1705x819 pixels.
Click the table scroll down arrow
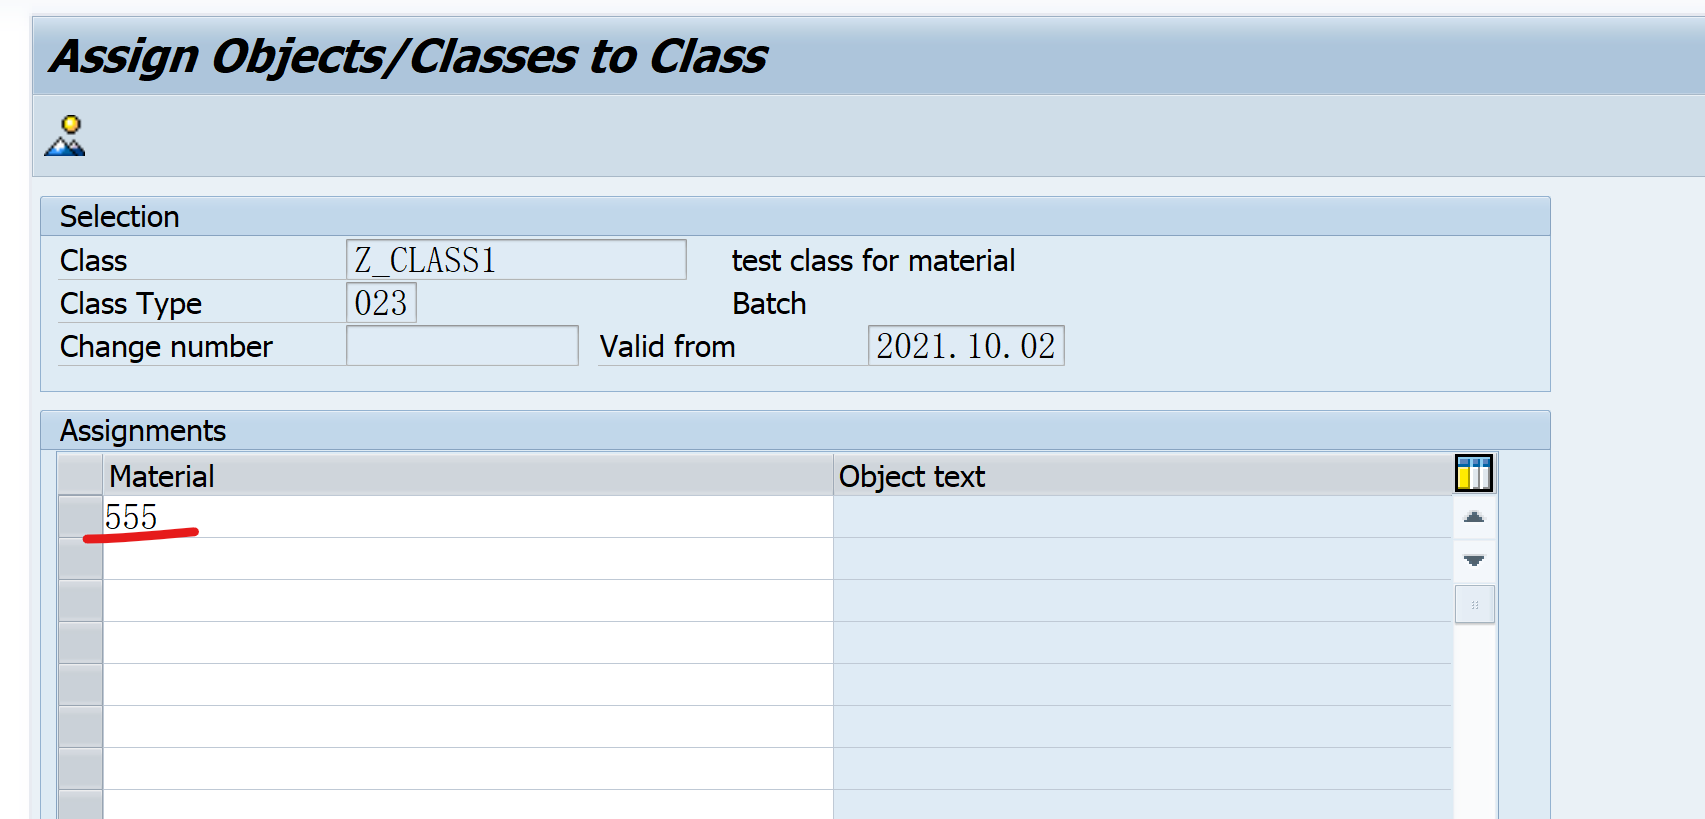point(1474,560)
